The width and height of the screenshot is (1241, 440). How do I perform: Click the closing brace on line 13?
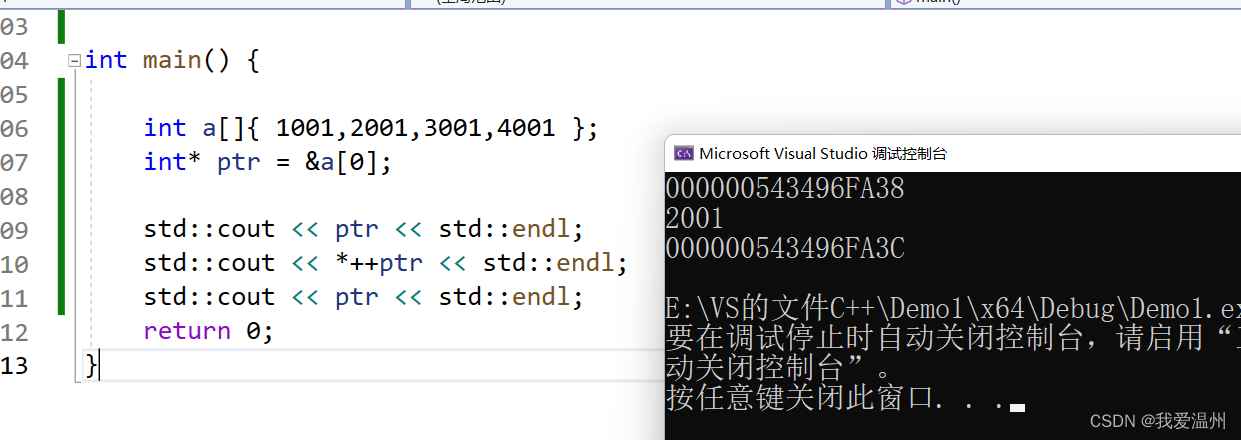pos(92,366)
